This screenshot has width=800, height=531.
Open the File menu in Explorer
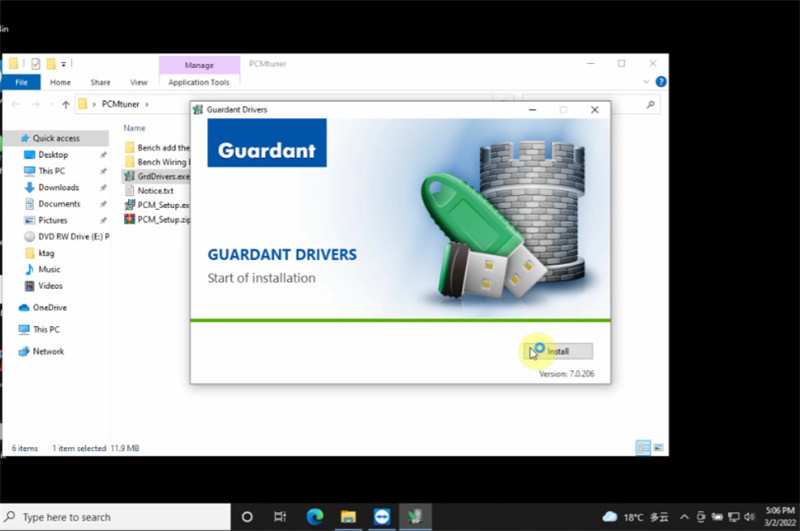[x=21, y=82]
